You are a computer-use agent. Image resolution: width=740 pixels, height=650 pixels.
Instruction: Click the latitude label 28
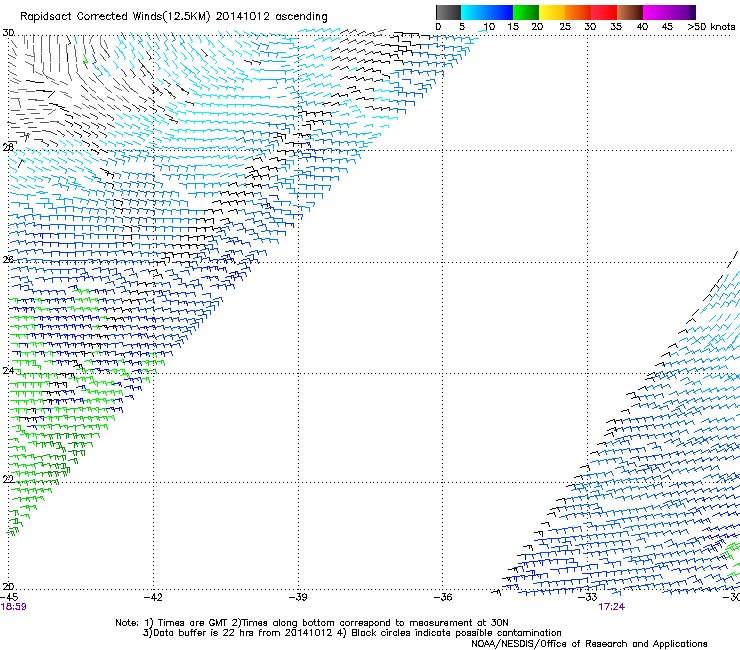[x=8, y=147]
